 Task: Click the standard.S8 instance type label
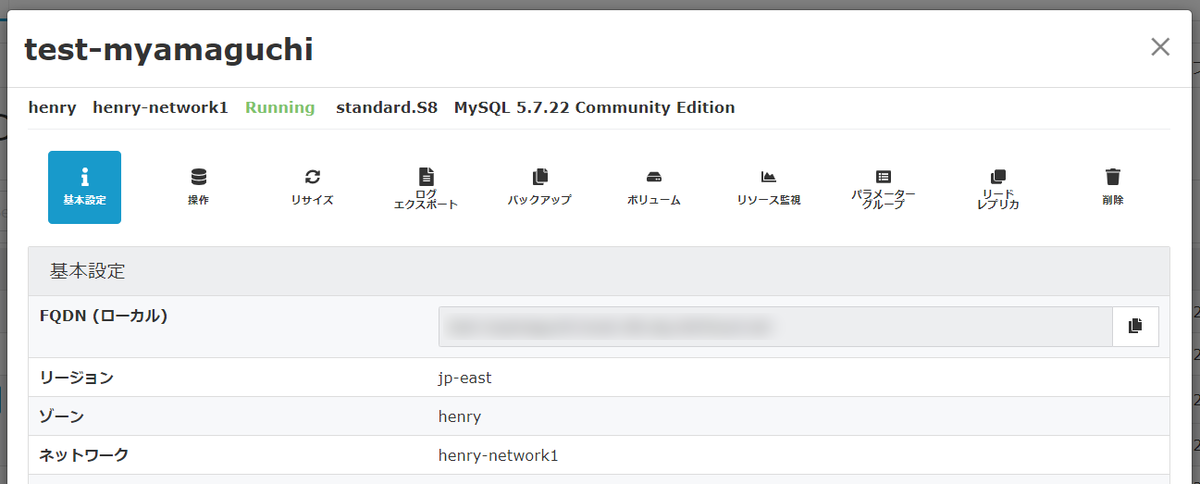click(x=386, y=107)
